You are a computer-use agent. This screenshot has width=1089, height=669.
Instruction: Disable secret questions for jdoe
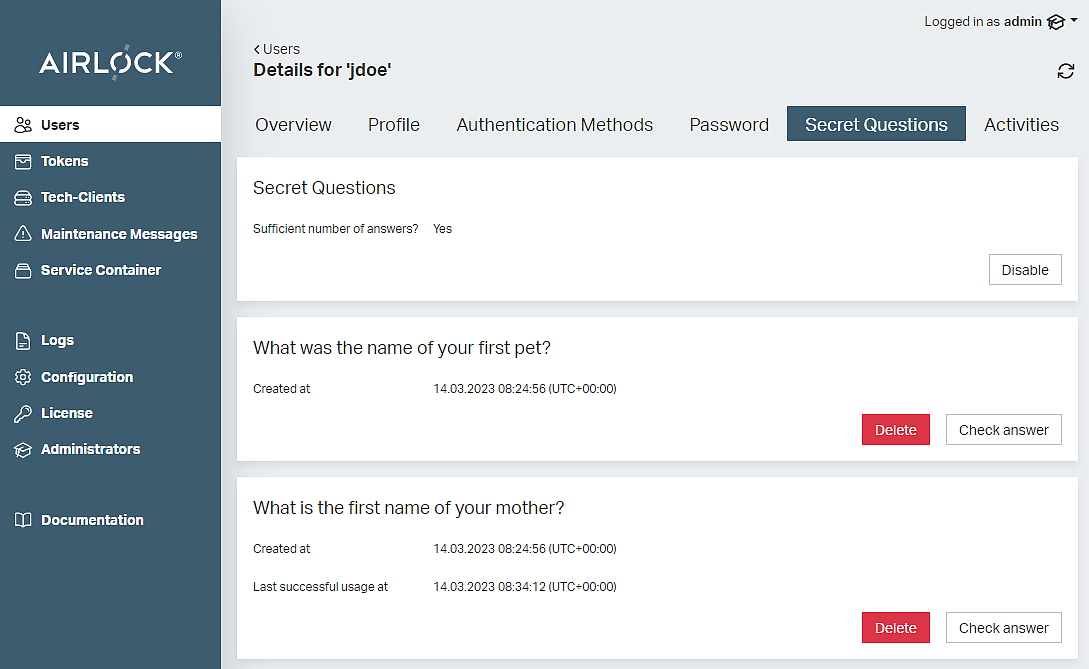(1025, 270)
